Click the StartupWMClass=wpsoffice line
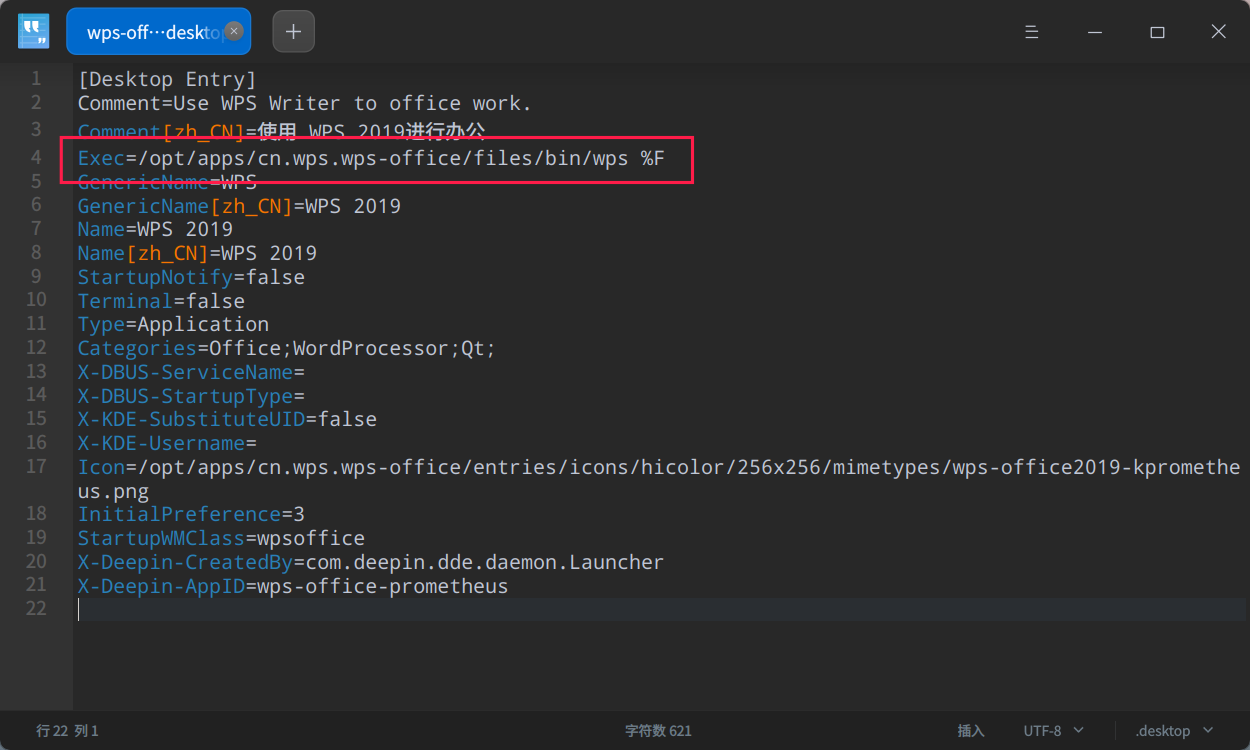Viewport: 1250px width, 750px height. 220,537
